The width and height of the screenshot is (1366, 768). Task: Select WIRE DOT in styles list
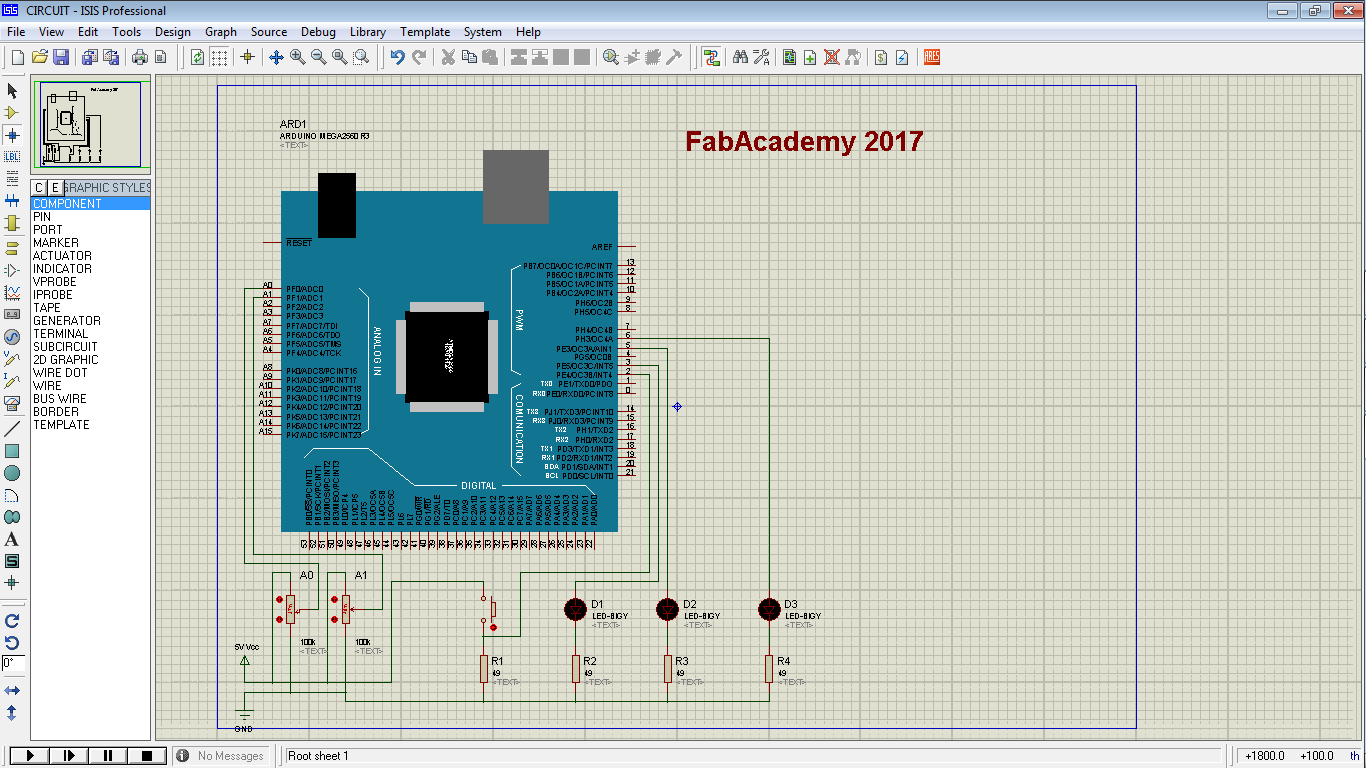tap(91, 373)
